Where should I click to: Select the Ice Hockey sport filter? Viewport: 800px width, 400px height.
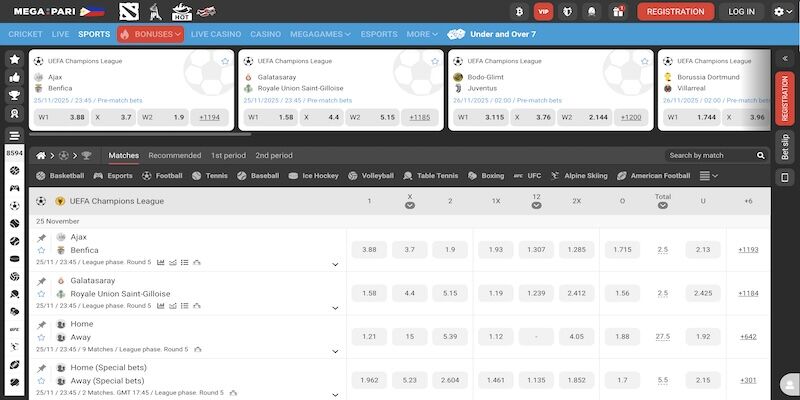pos(314,176)
